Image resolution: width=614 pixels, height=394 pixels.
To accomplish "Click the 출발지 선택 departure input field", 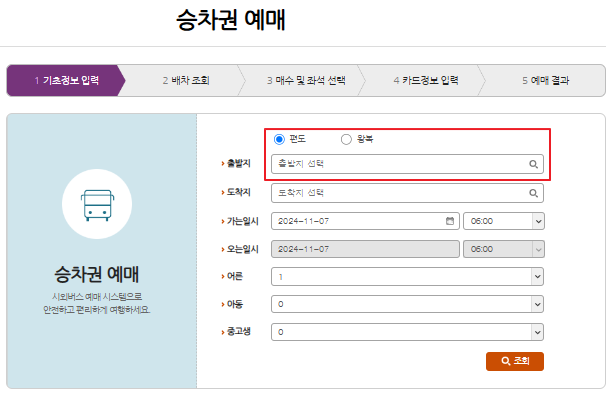I will tap(407, 164).
